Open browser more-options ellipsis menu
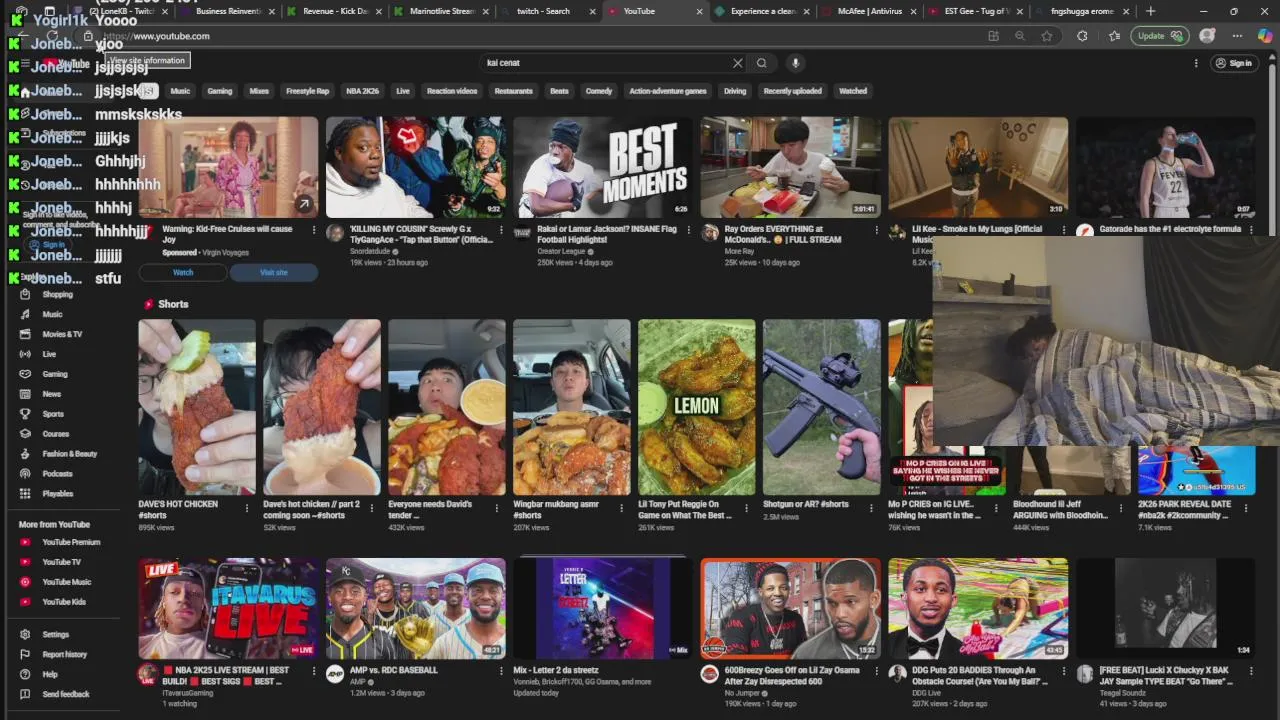 tap(1237, 36)
